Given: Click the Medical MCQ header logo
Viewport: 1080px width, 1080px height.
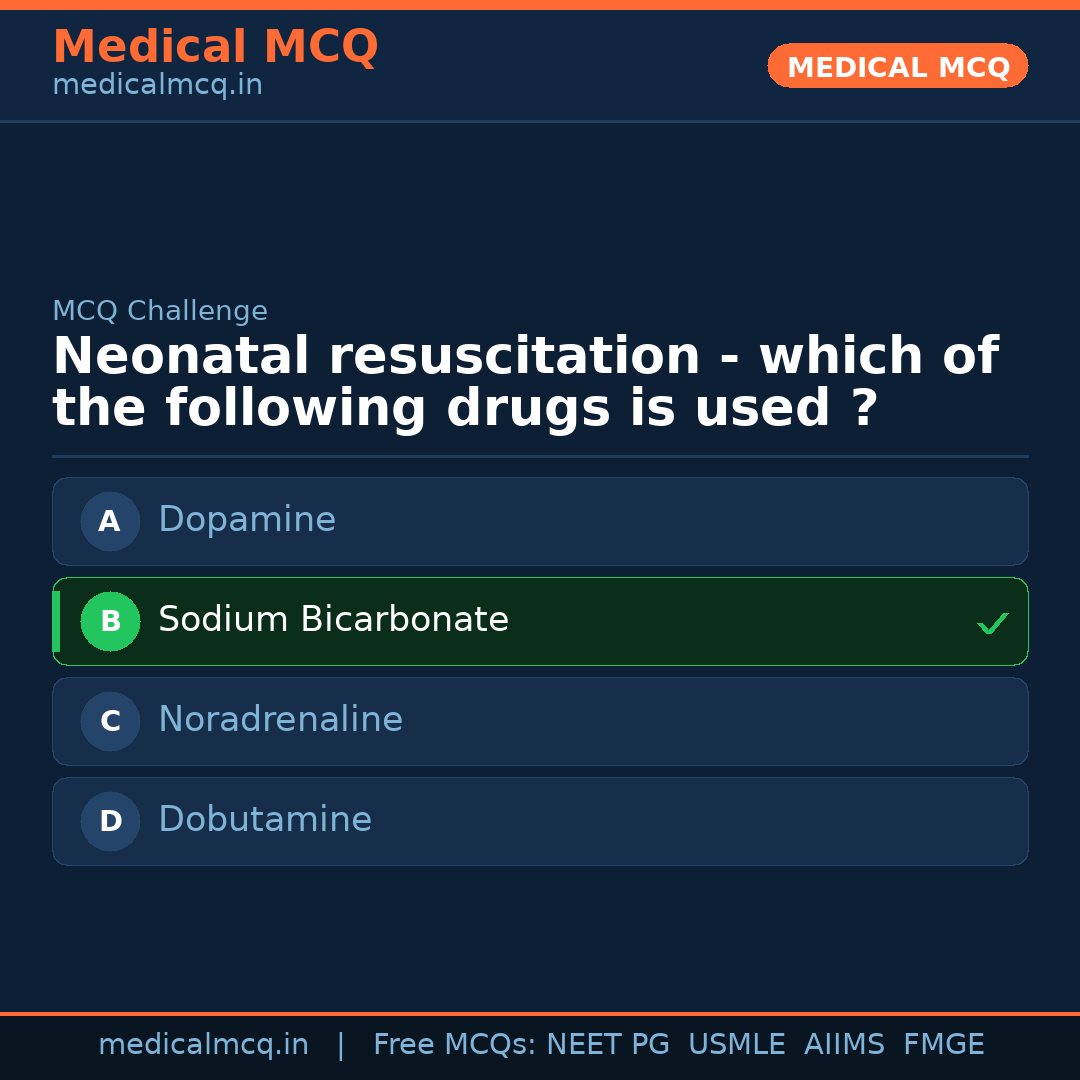Looking at the screenshot, I should (x=215, y=46).
